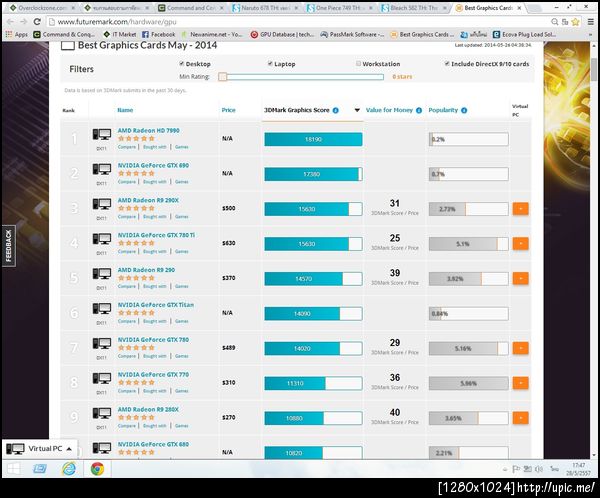
Task: Add GeForce GTX 770 to Virtual PC
Action: [x=520, y=383]
